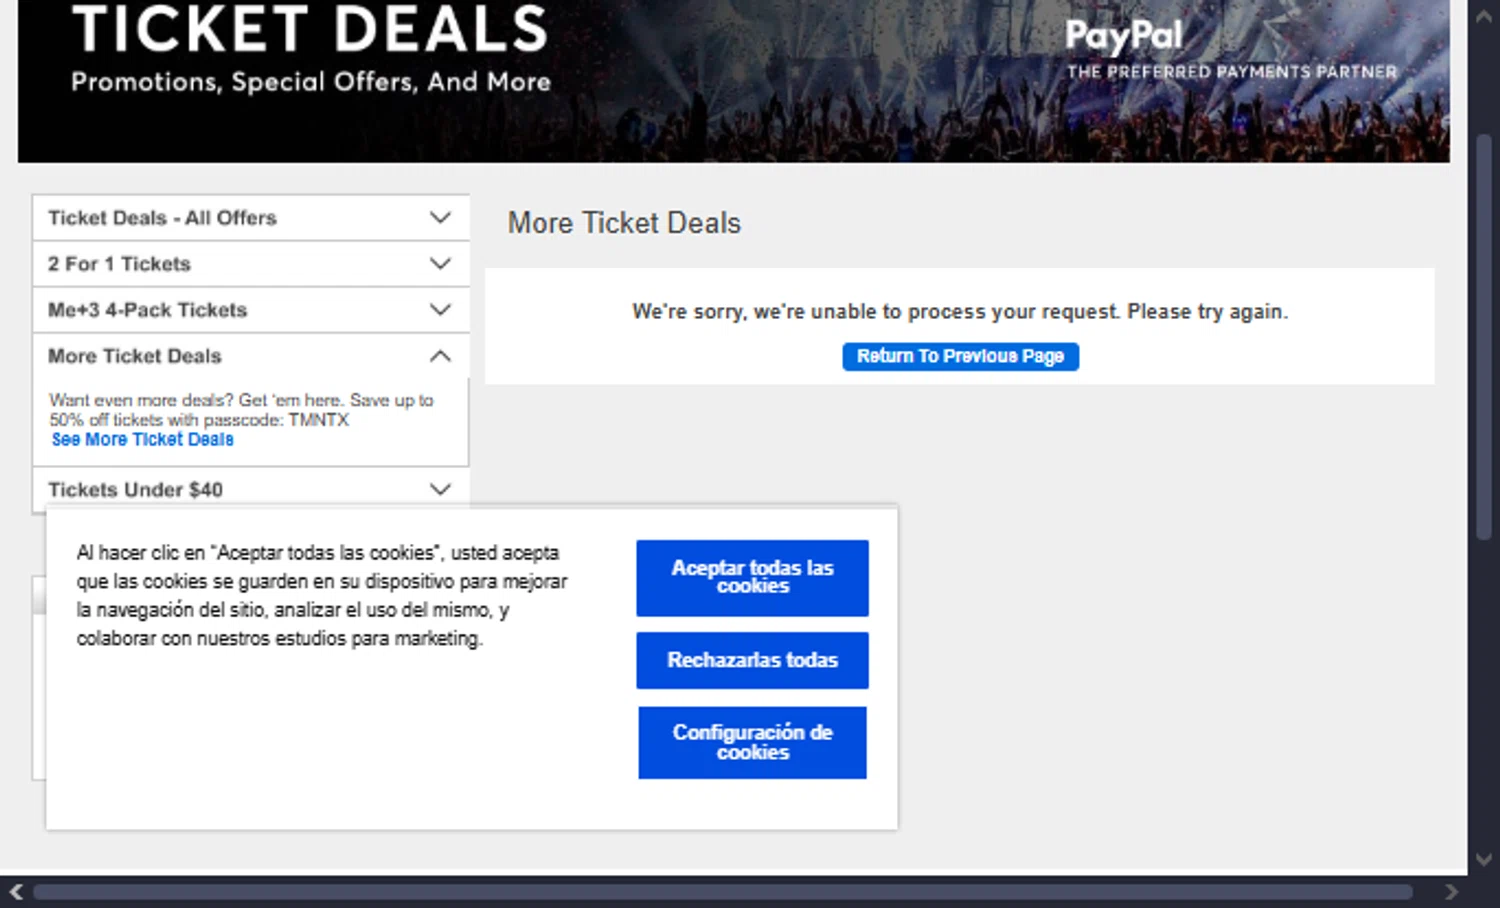Screen dimensions: 1500x908
Task: Select the Me+3 4-Pack Tickets section title
Action: coord(147,310)
